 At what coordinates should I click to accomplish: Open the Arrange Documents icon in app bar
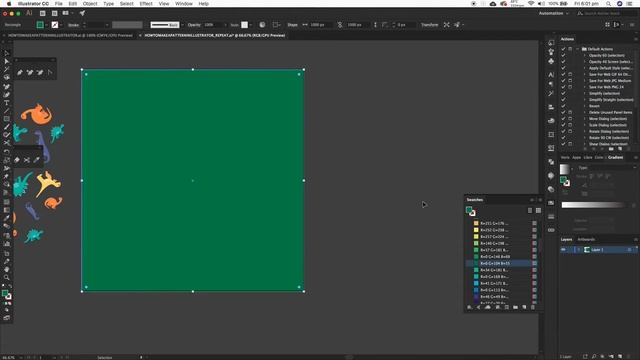point(66,13)
